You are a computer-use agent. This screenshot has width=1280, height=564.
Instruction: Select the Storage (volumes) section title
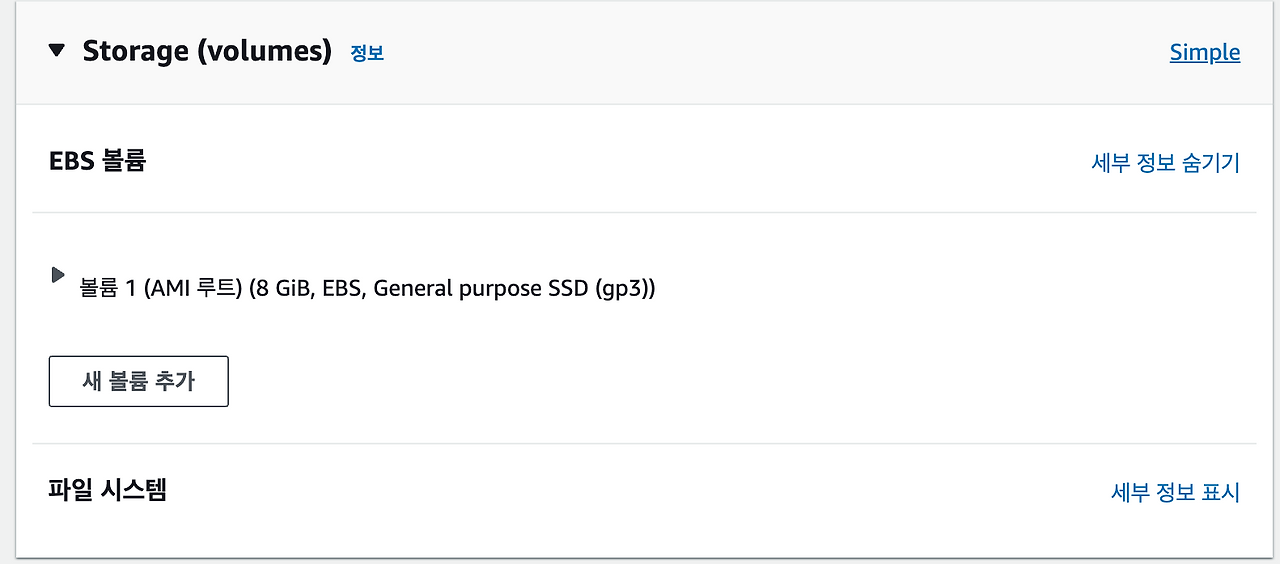[x=206, y=51]
